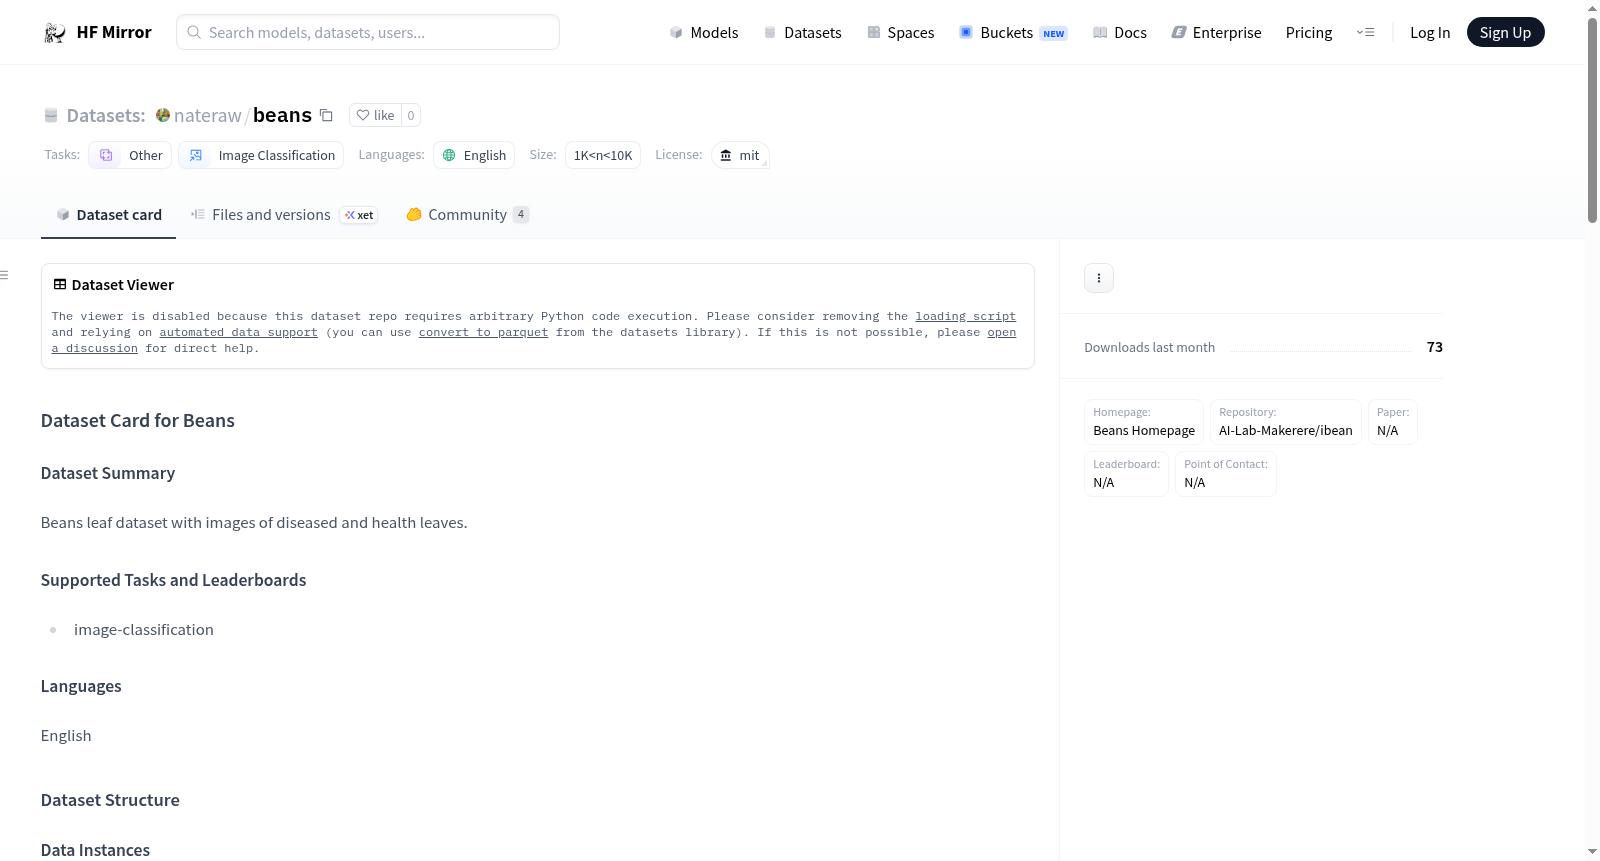
Task: Click the 1K<n<10K size tag
Action: [603, 155]
